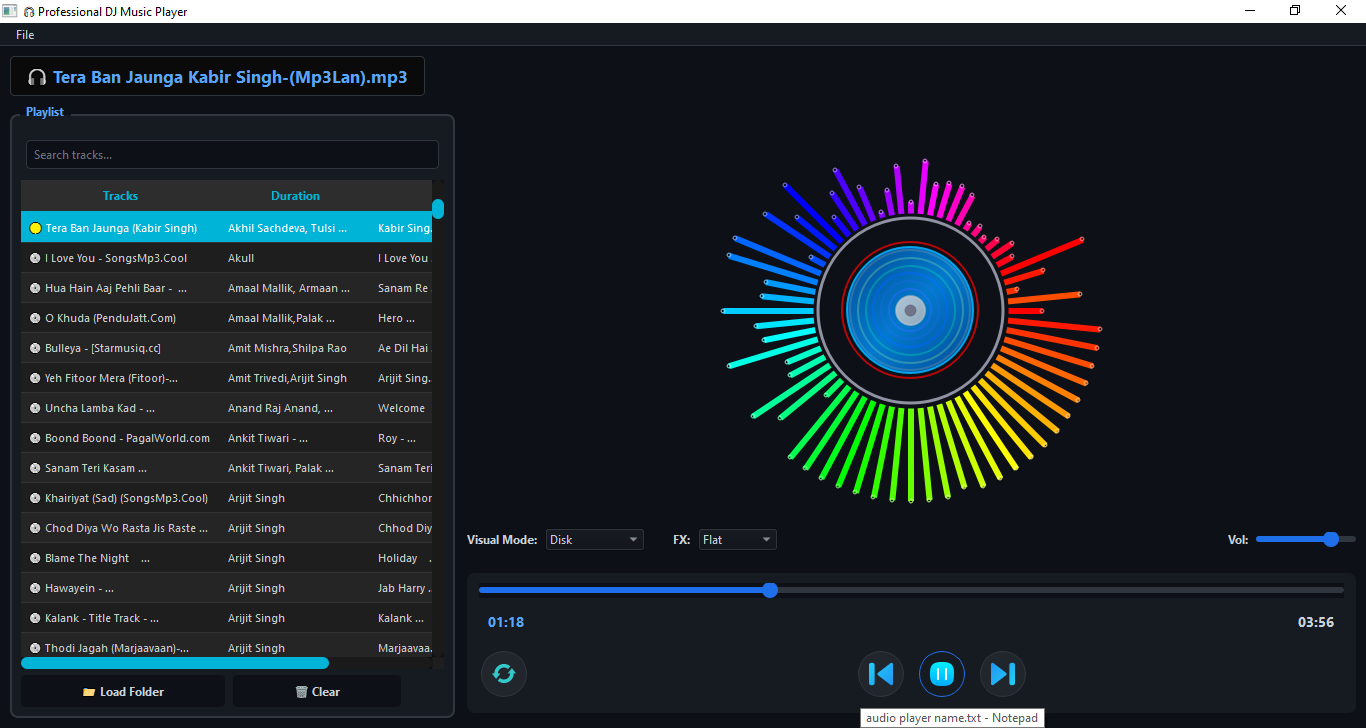Skip to the next track

click(x=1003, y=674)
